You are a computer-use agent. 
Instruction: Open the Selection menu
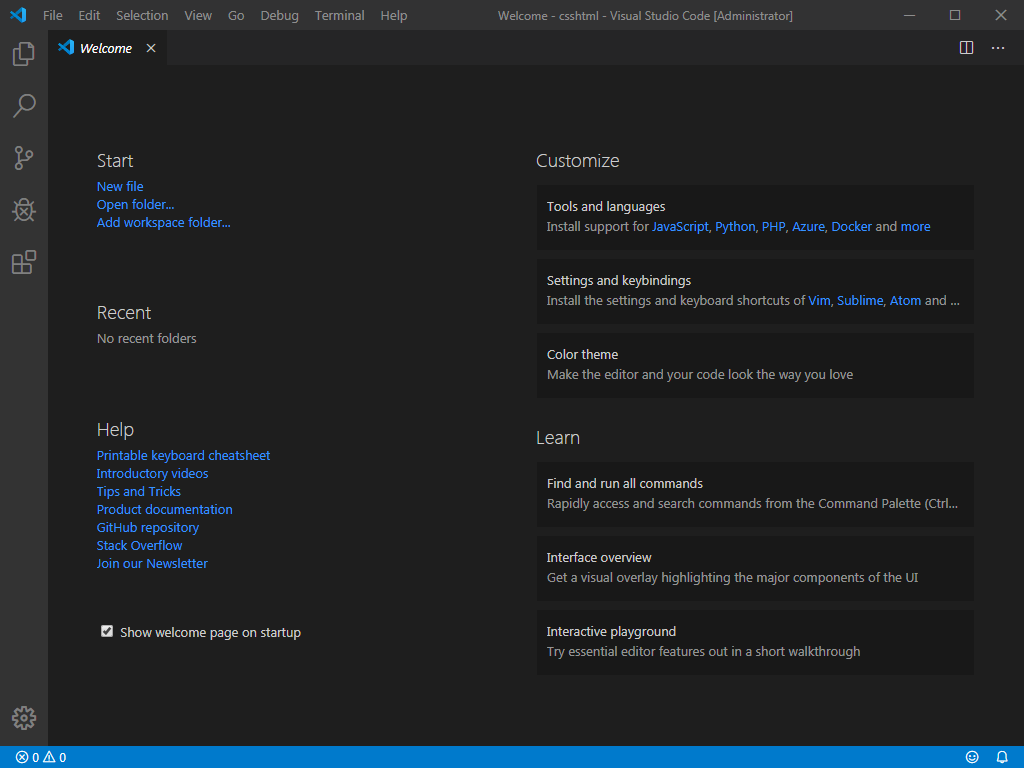pyautogui.click(x=142, y=16)
